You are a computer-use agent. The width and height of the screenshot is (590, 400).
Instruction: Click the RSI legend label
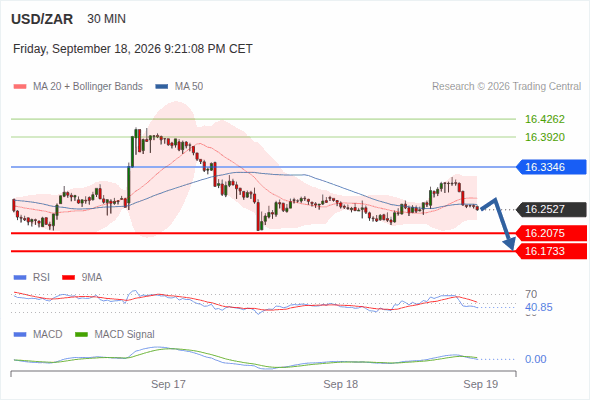pos(41,278)
